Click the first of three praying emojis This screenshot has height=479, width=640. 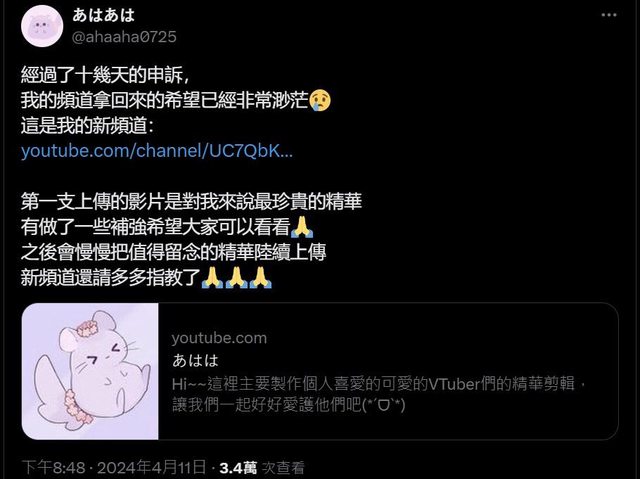click(213, 278)
